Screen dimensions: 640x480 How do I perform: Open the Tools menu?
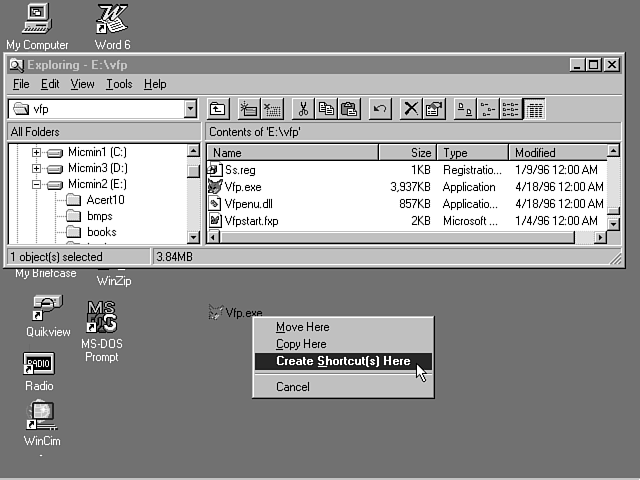[119, 85]
